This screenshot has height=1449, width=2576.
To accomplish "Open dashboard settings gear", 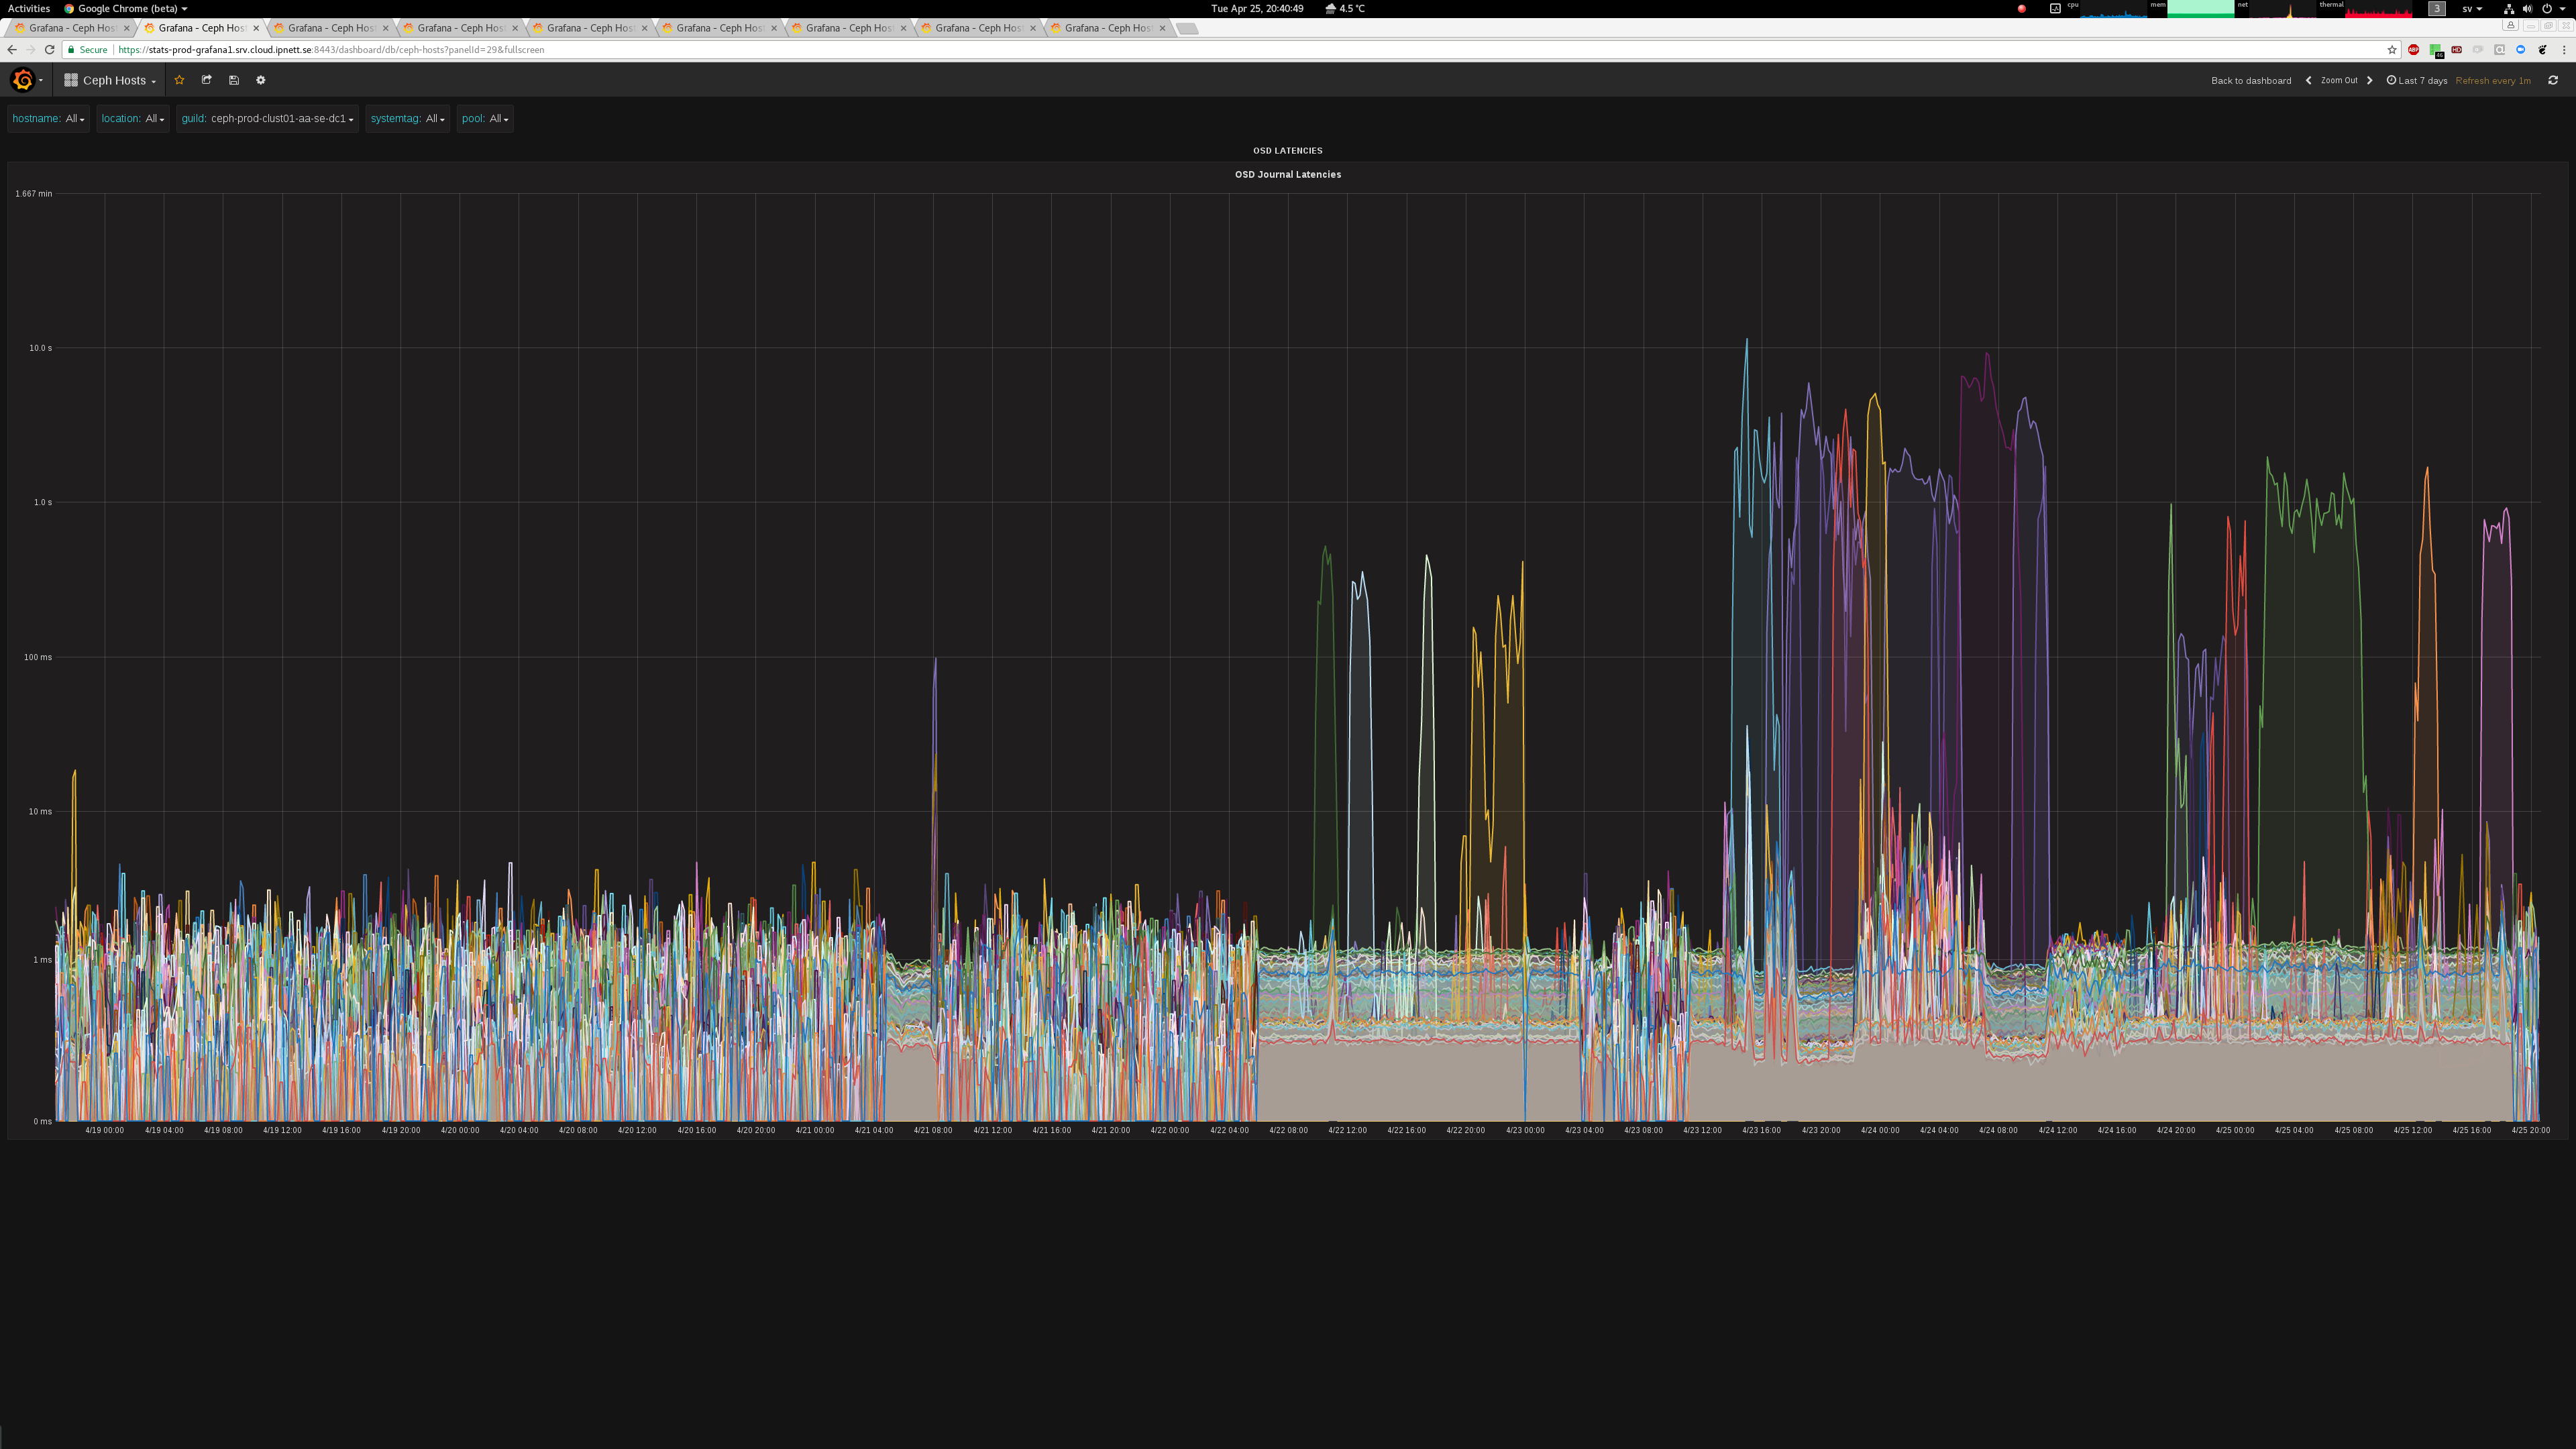I will [261, 80].
